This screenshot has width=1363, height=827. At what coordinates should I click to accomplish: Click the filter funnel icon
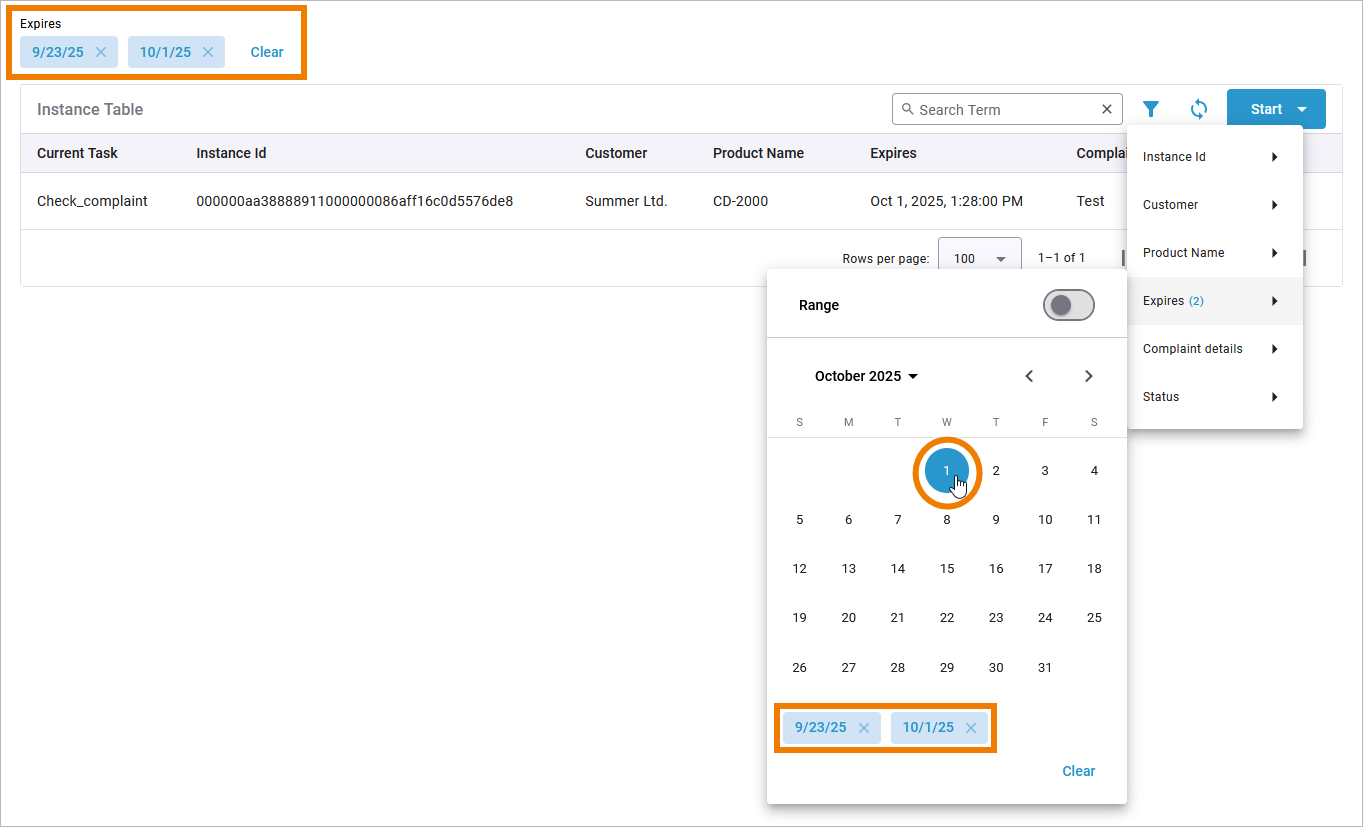point(1151,109)
